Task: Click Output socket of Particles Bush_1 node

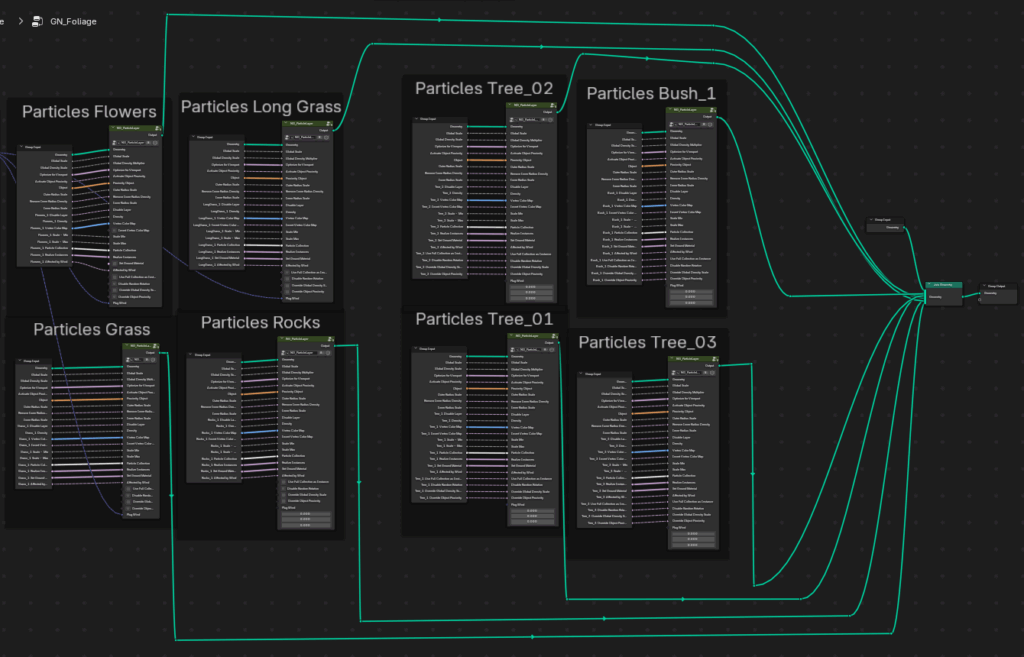Action: click(718, 116)
